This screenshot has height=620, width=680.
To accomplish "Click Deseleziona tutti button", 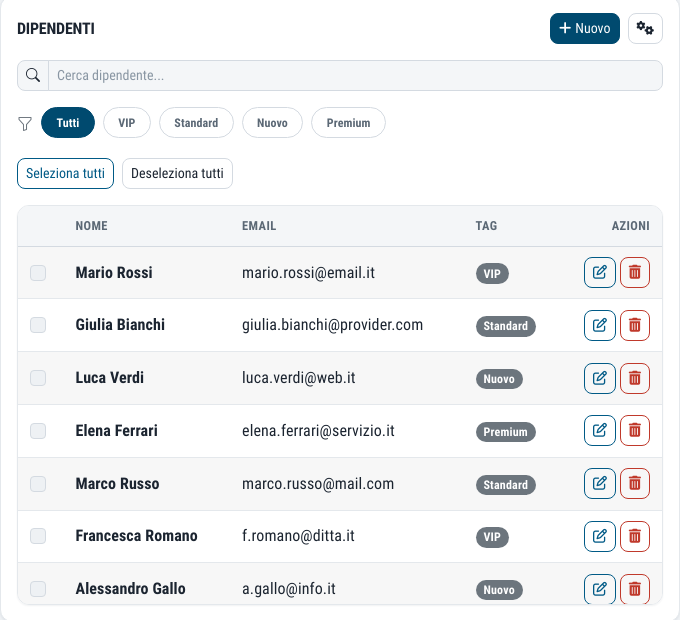I will 177,173.
